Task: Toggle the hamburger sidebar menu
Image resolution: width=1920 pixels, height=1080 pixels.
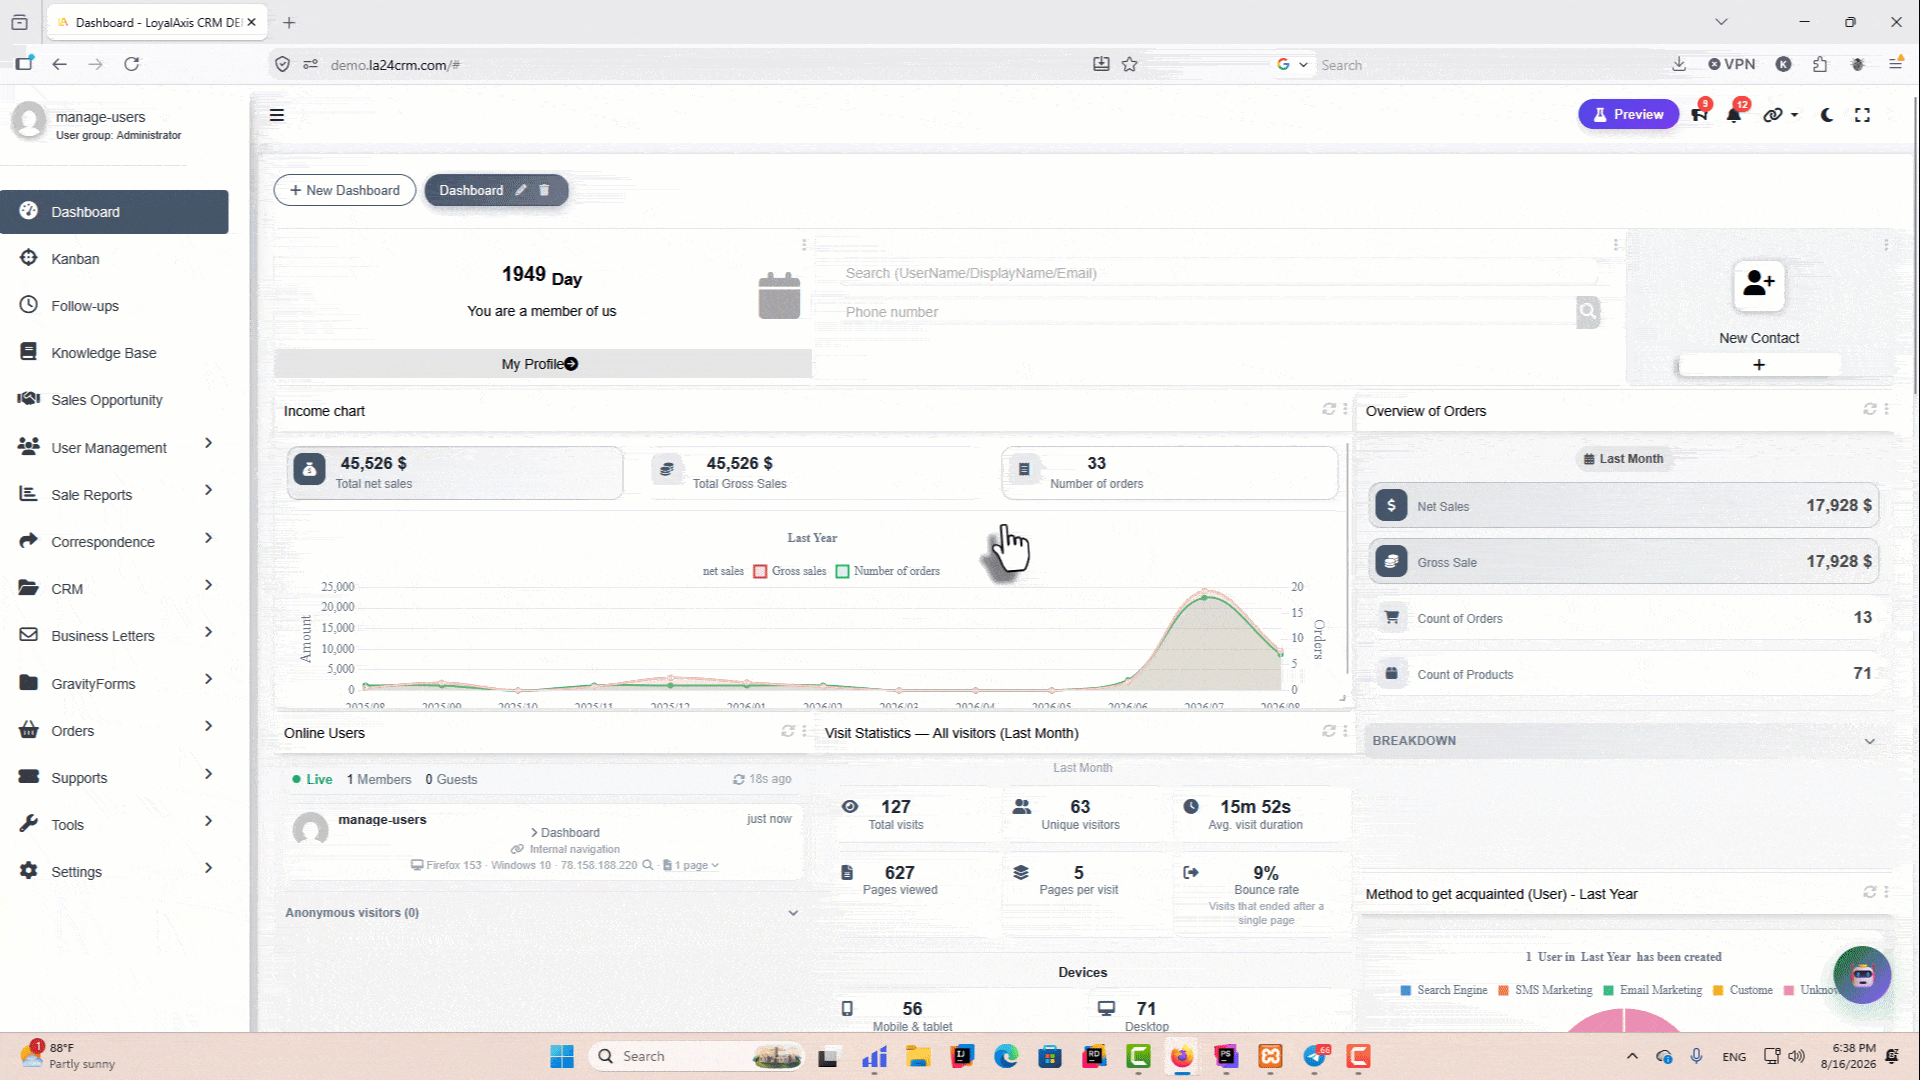Action: (x=277, y=115)
